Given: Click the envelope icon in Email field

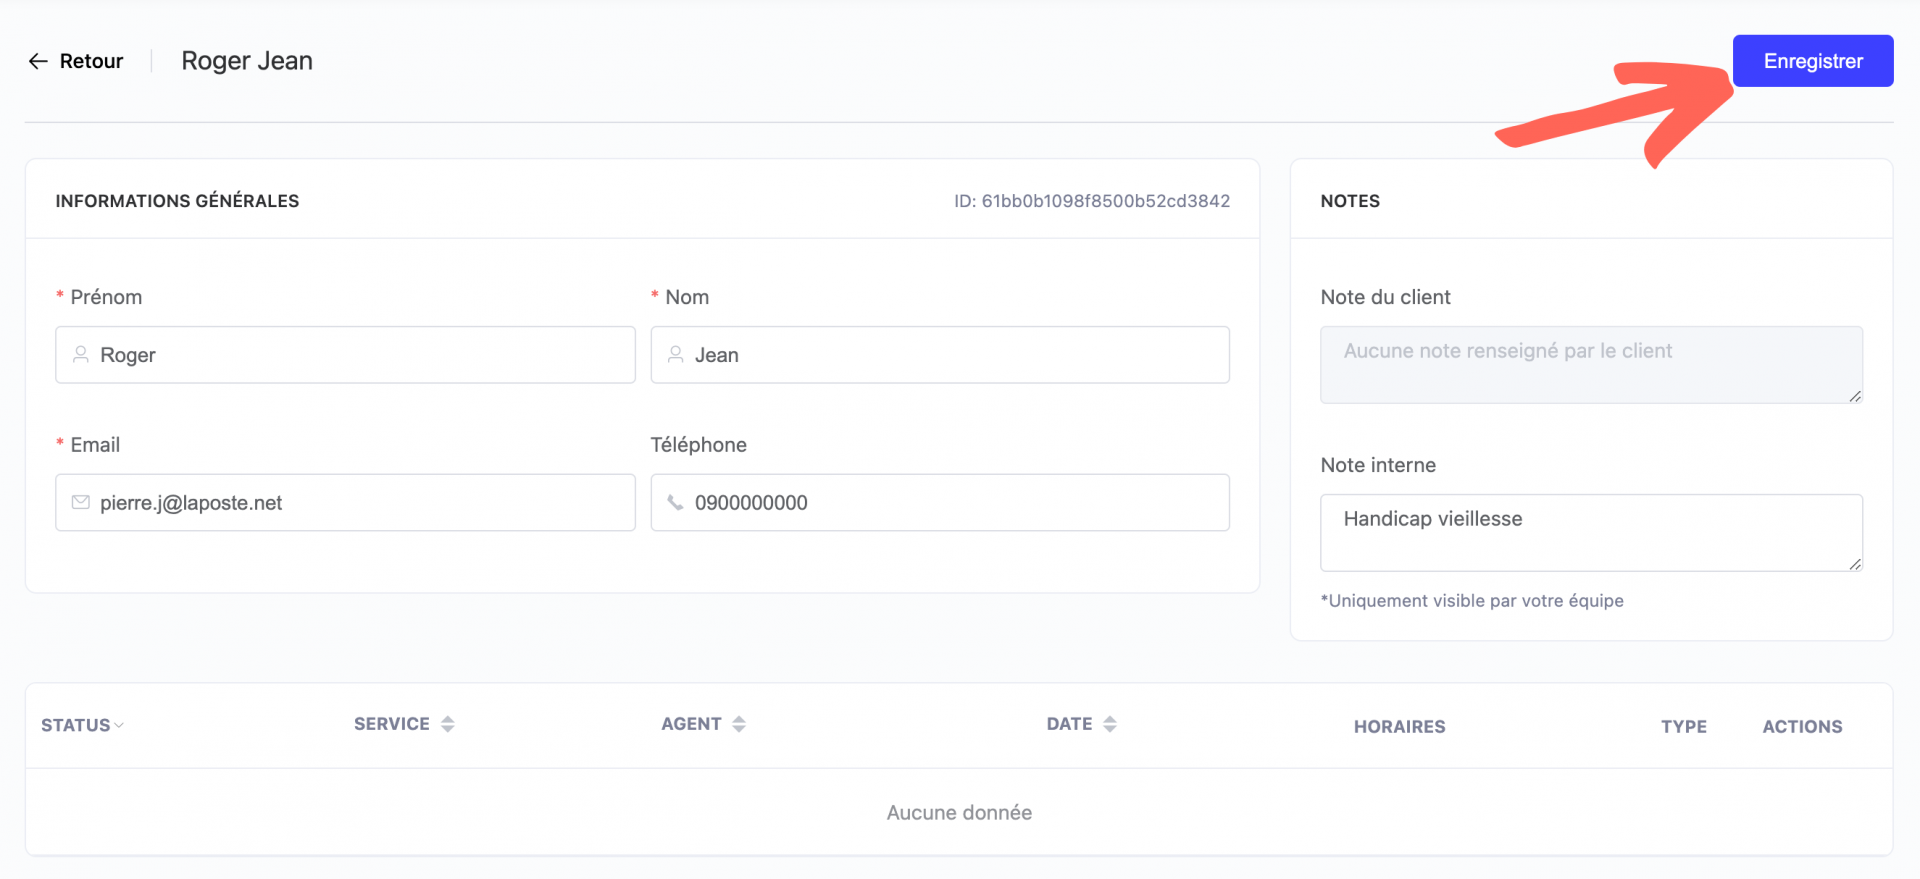Looking at the screenshot, I should click(x=81, y=503).
